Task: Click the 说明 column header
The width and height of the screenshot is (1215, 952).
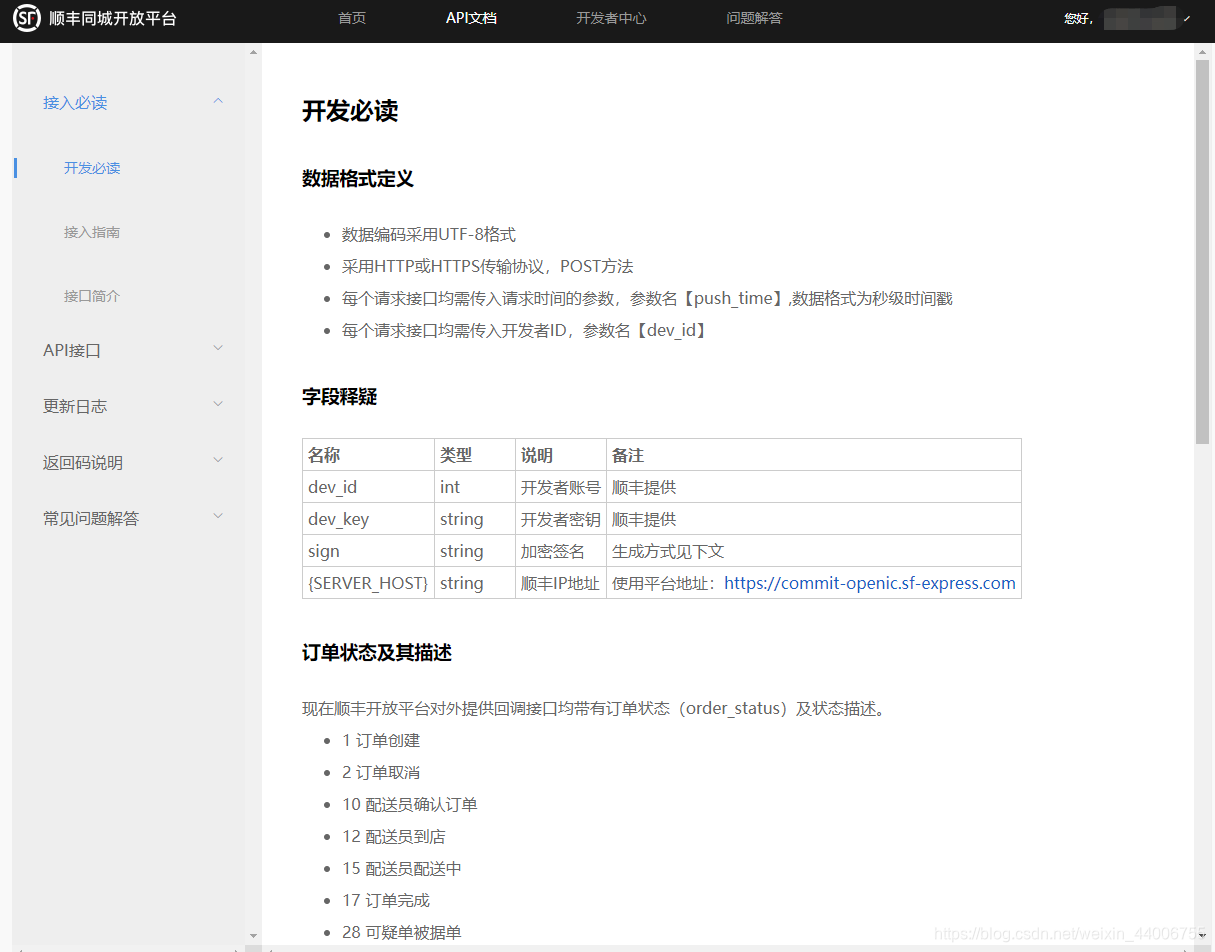Action: (x=561, y=455)
